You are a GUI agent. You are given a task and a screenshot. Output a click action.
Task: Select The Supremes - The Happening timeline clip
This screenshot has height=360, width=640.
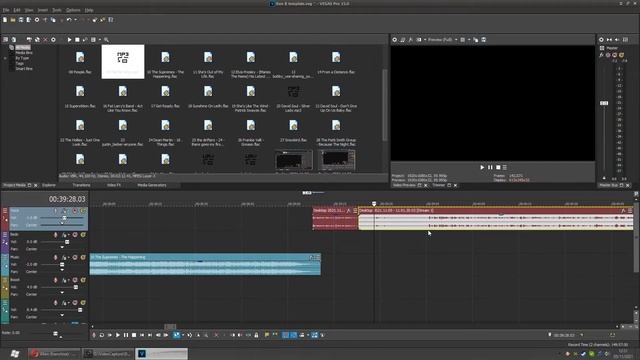tap(205, 264)
